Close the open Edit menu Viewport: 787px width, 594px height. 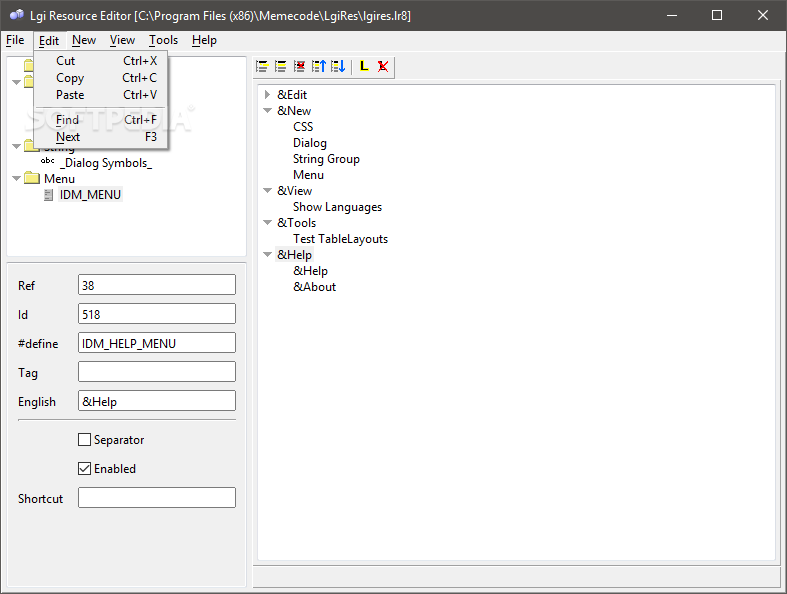pyautogui.click(x=49, y=41)
